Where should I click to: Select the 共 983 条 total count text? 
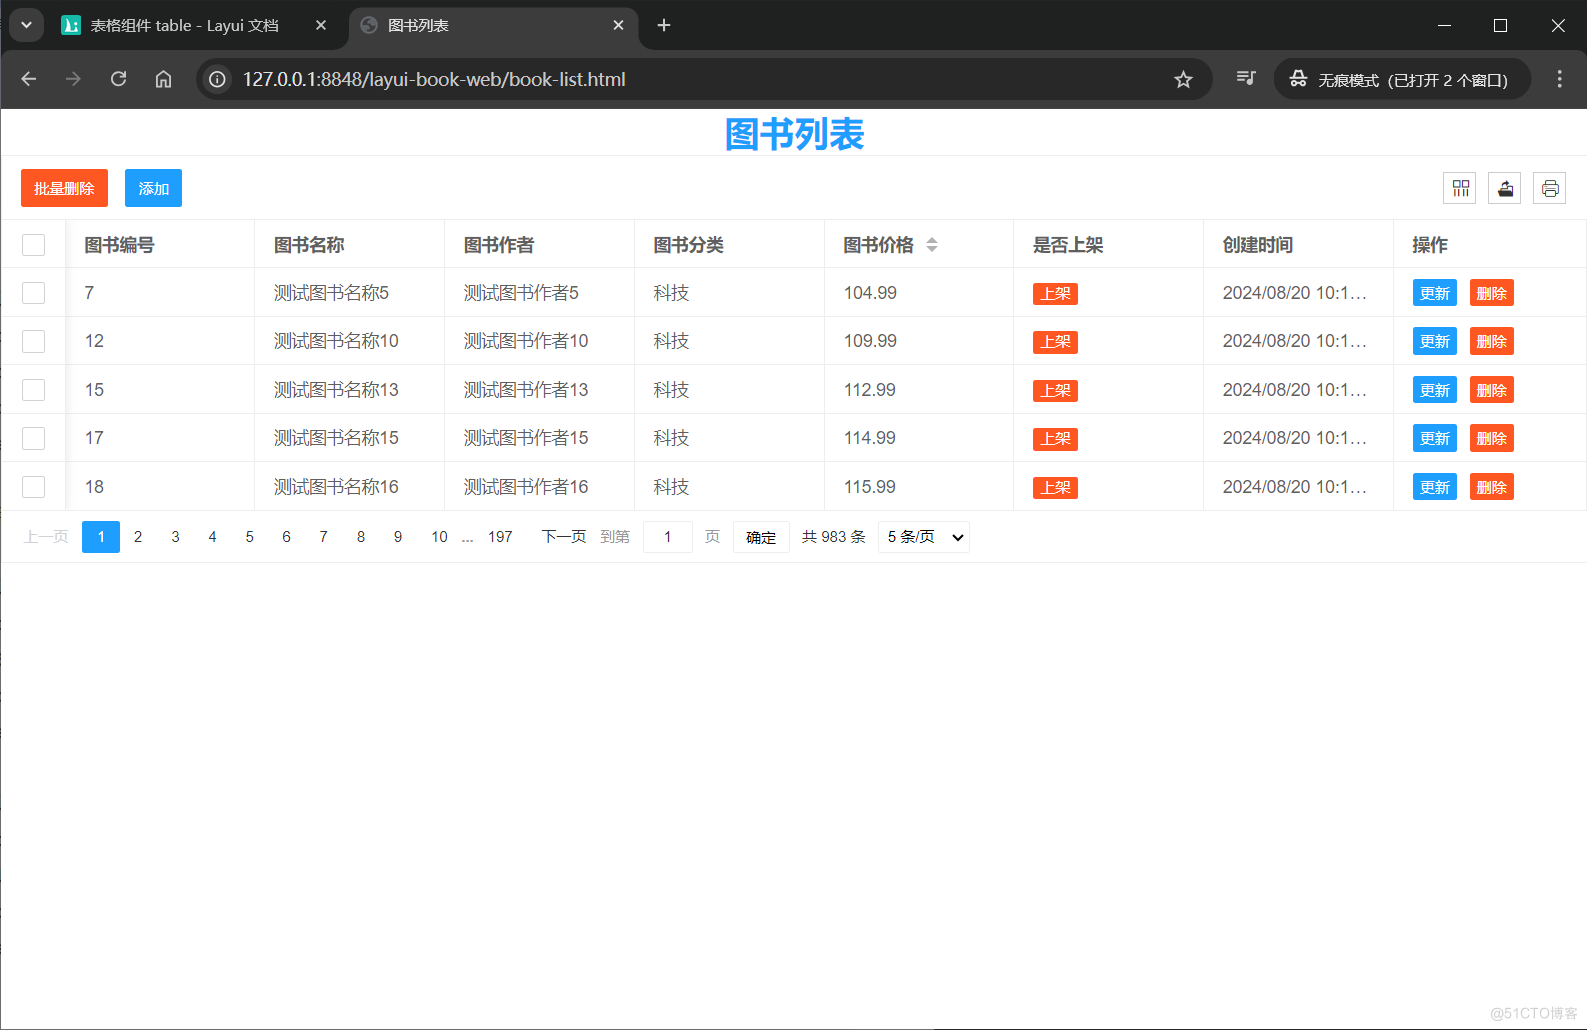[x=834, y=537]
